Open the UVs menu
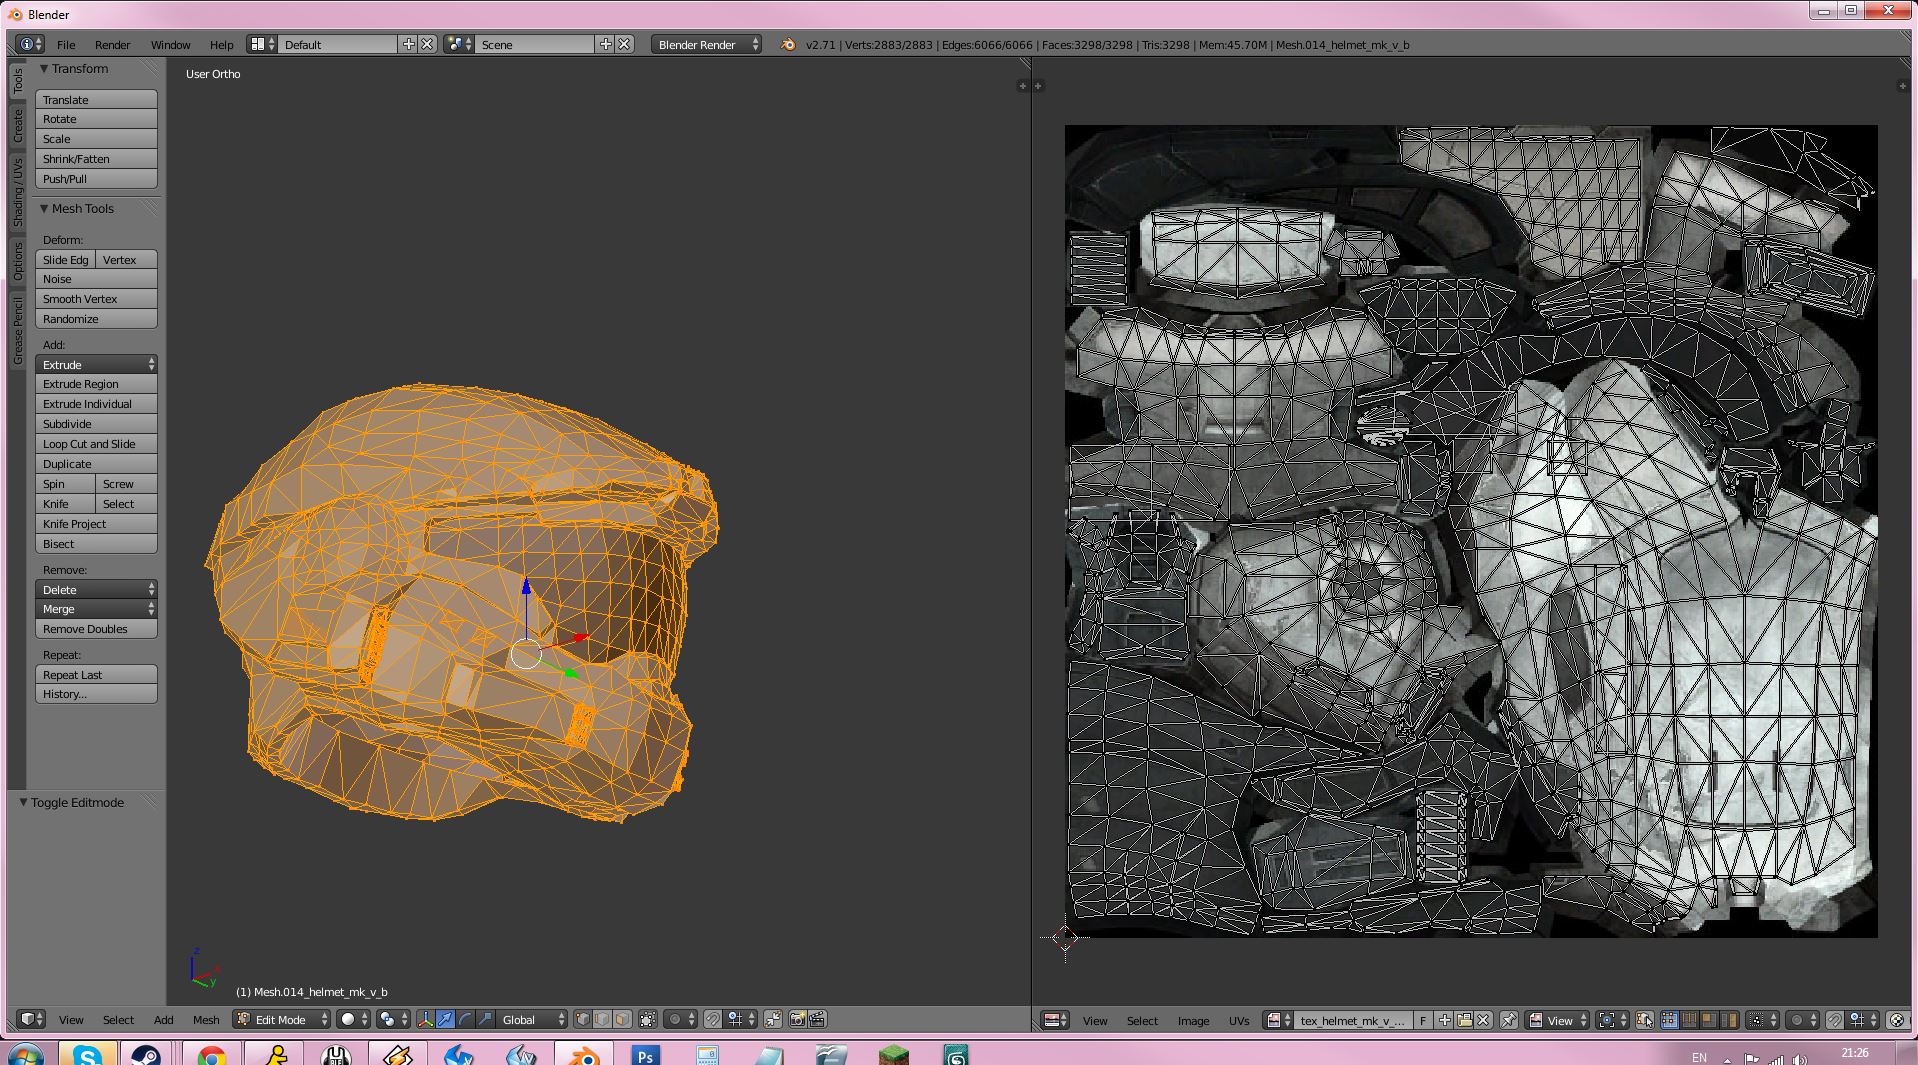The width and height of the screenshot is (1918, 1065). [1239, 1020]
